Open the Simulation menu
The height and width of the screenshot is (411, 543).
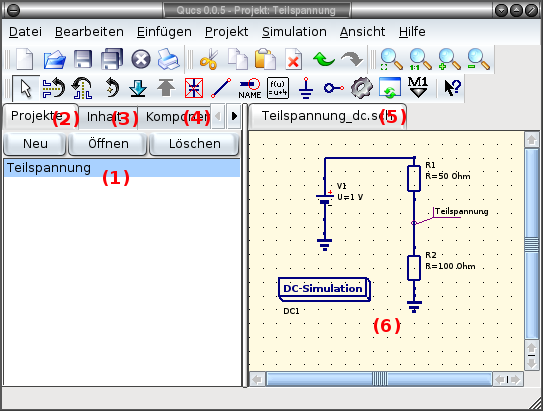pos(294,32)
